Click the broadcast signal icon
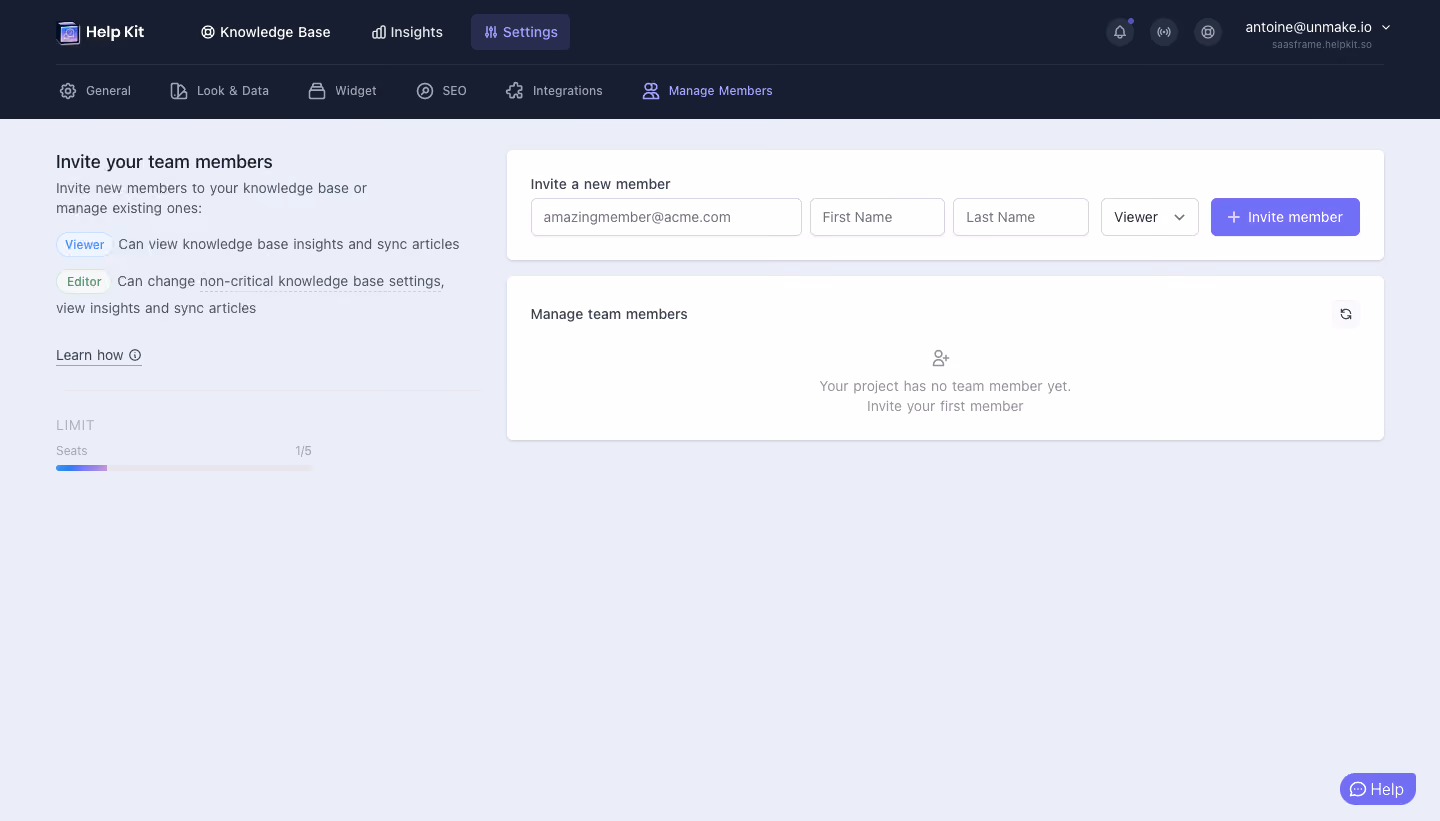Screen dimensions: 1440x821 click(x=1164, y=32)
